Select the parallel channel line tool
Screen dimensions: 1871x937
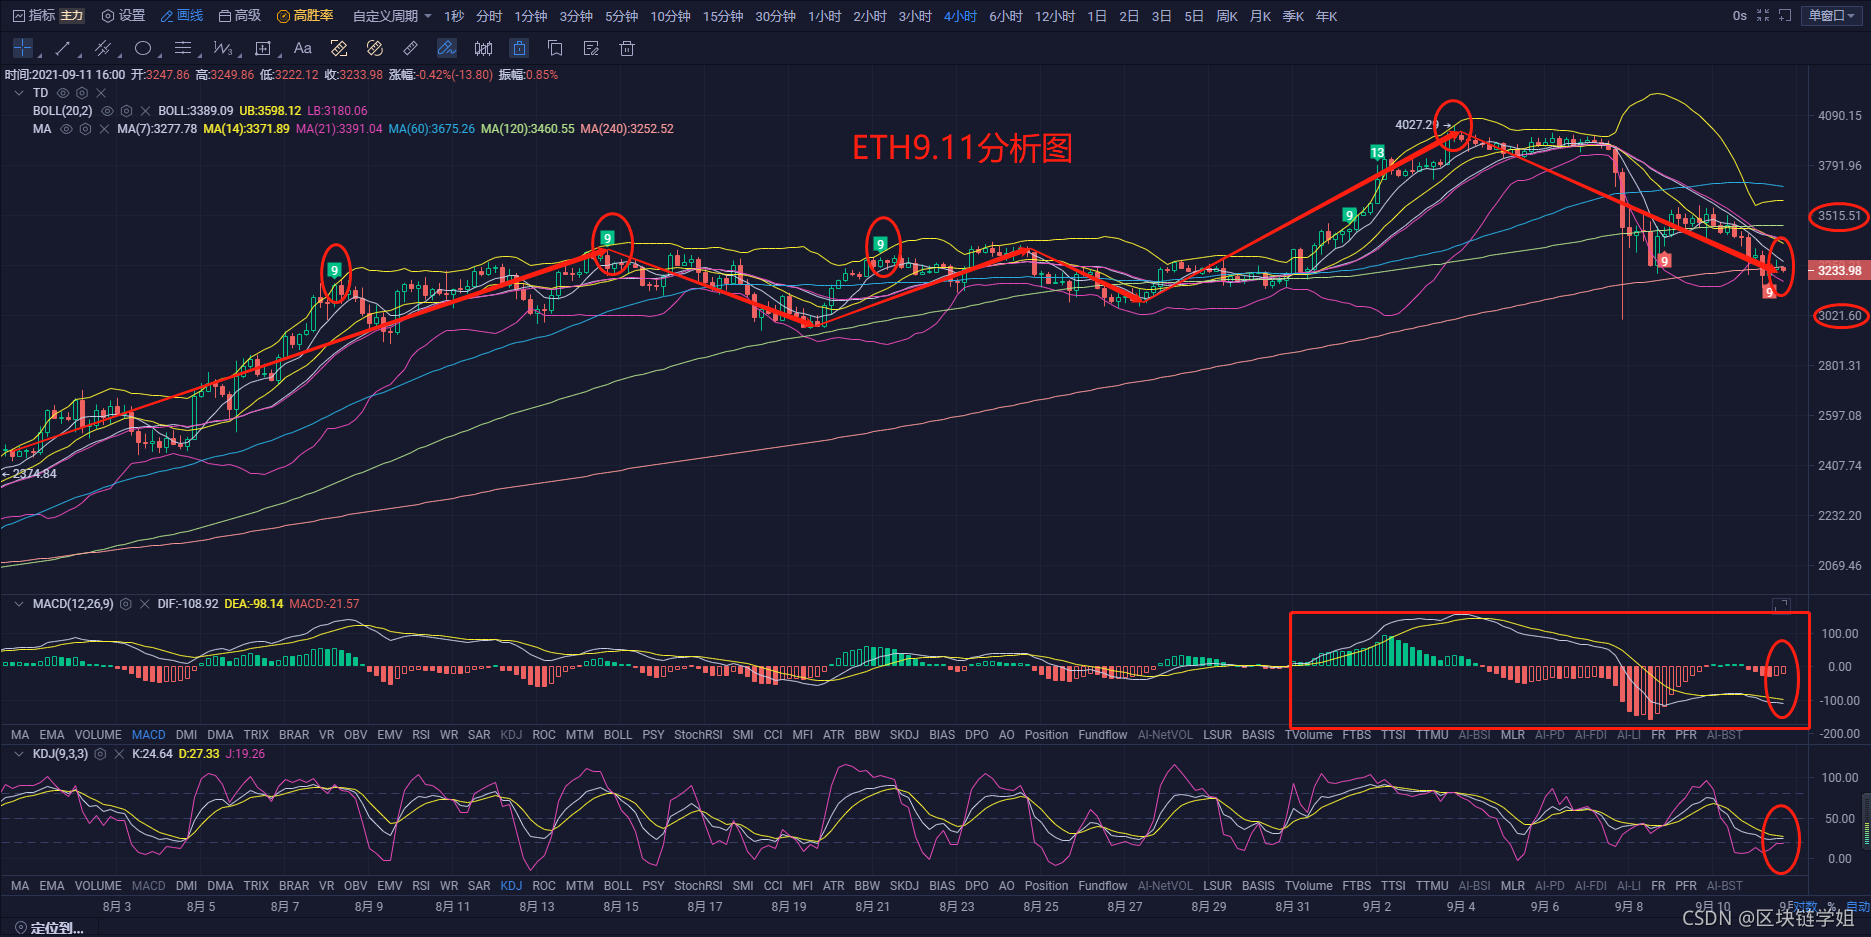101,48
